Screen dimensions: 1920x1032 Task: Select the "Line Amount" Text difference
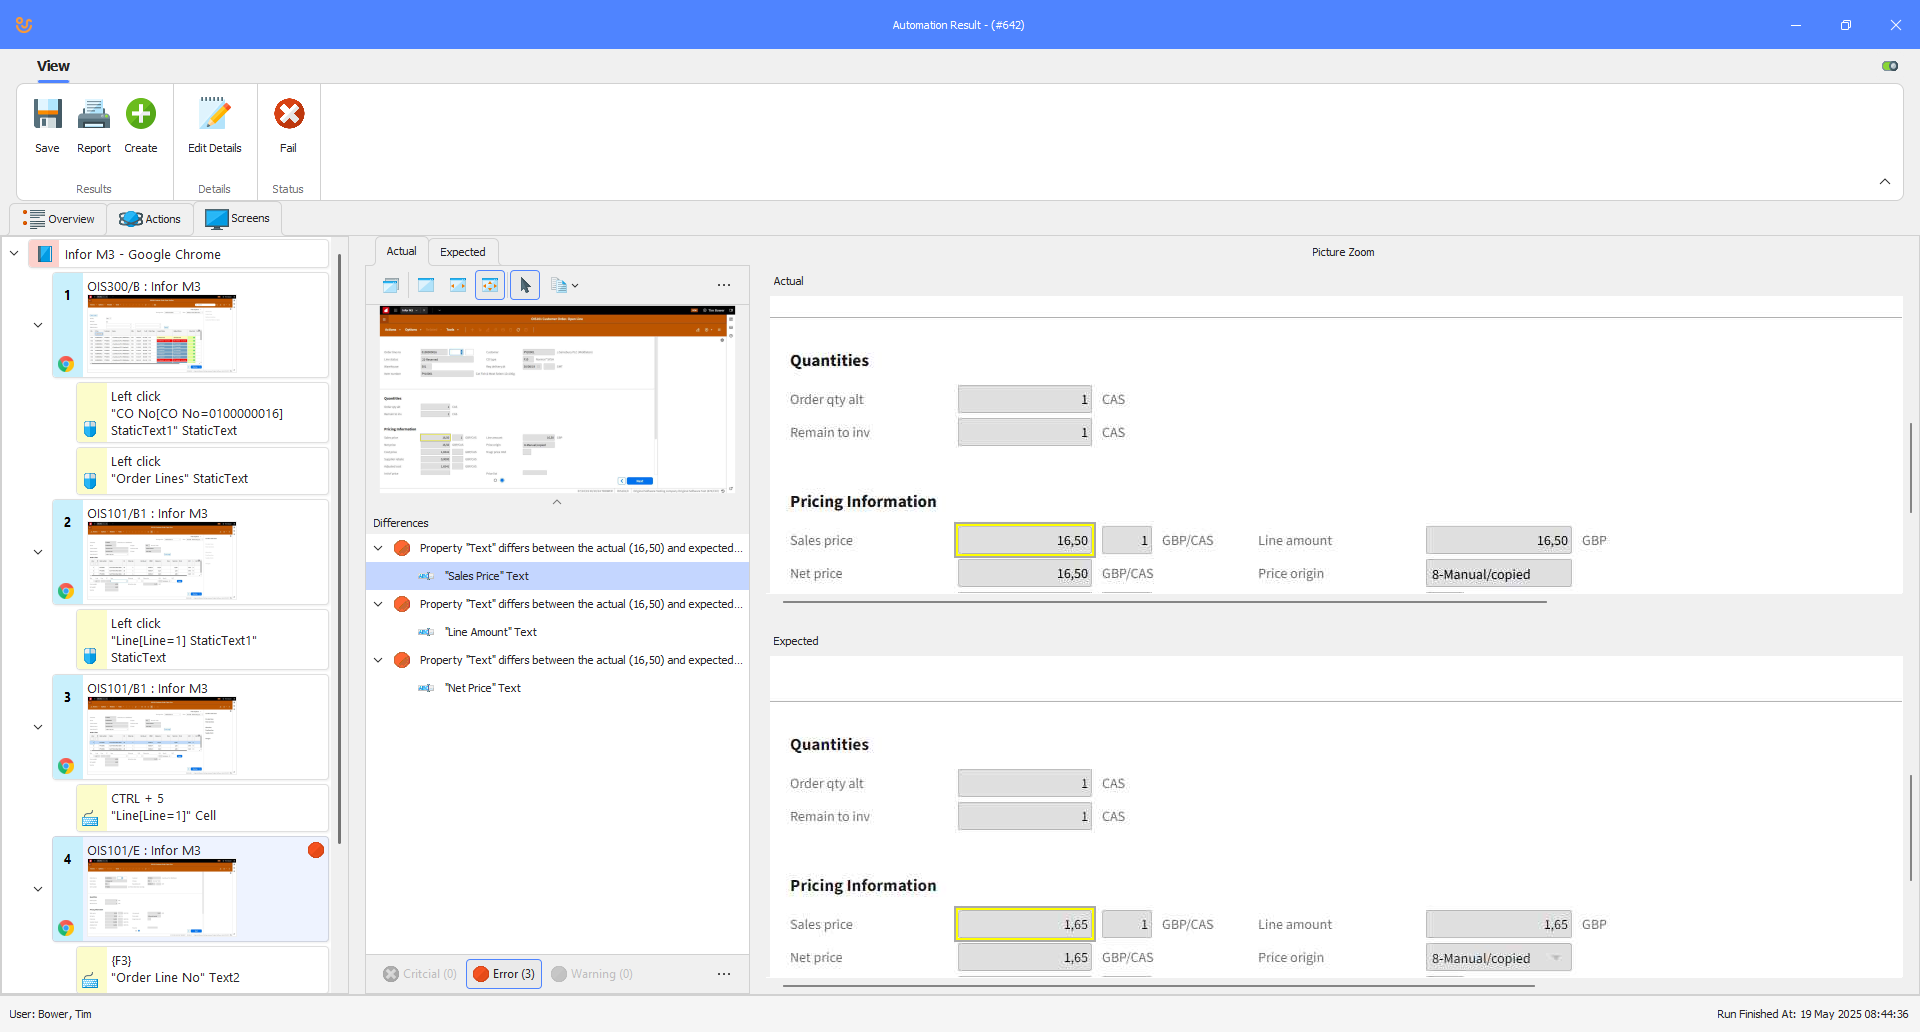(557, 632)
